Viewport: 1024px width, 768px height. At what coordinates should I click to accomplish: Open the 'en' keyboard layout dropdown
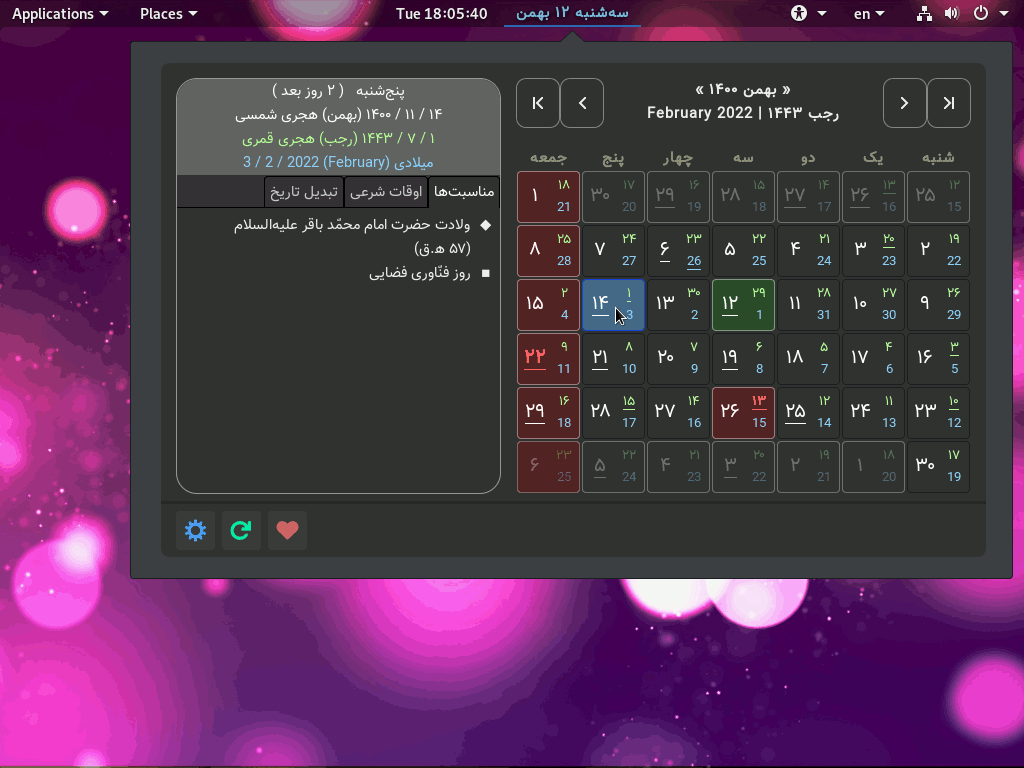[868, 13]
